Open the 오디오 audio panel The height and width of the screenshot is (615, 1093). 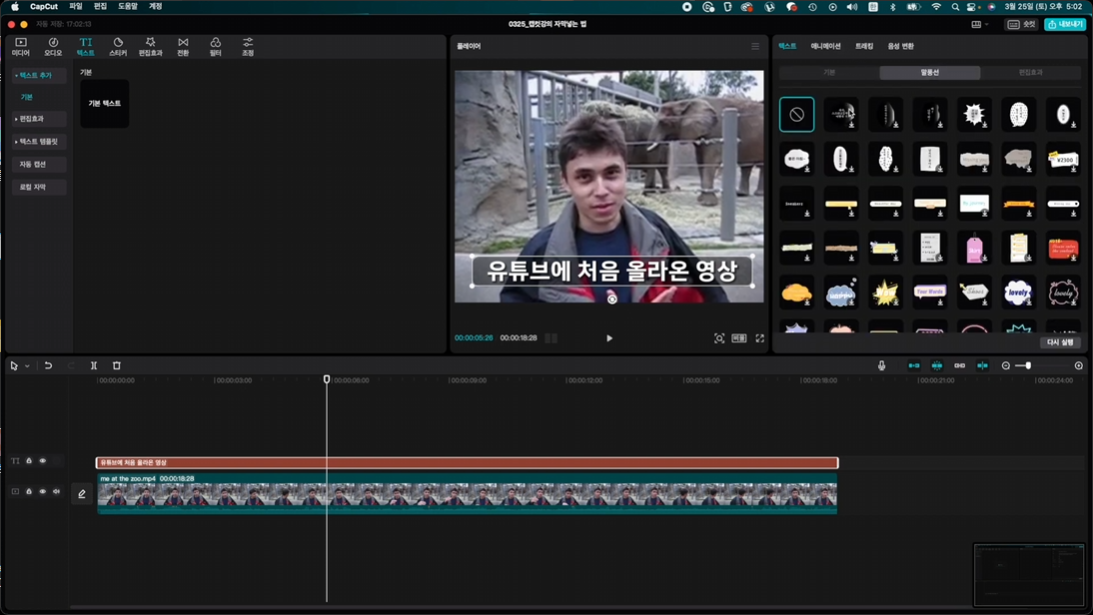(53, 47)
